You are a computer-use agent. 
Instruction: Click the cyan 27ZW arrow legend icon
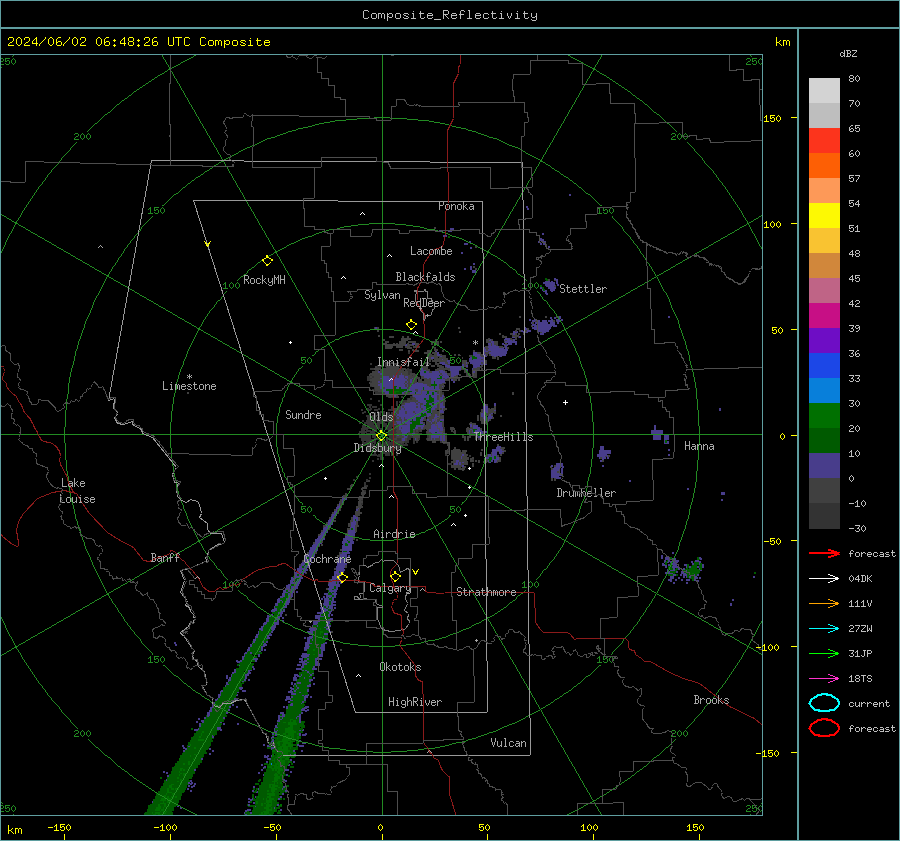tap(824, 629)
